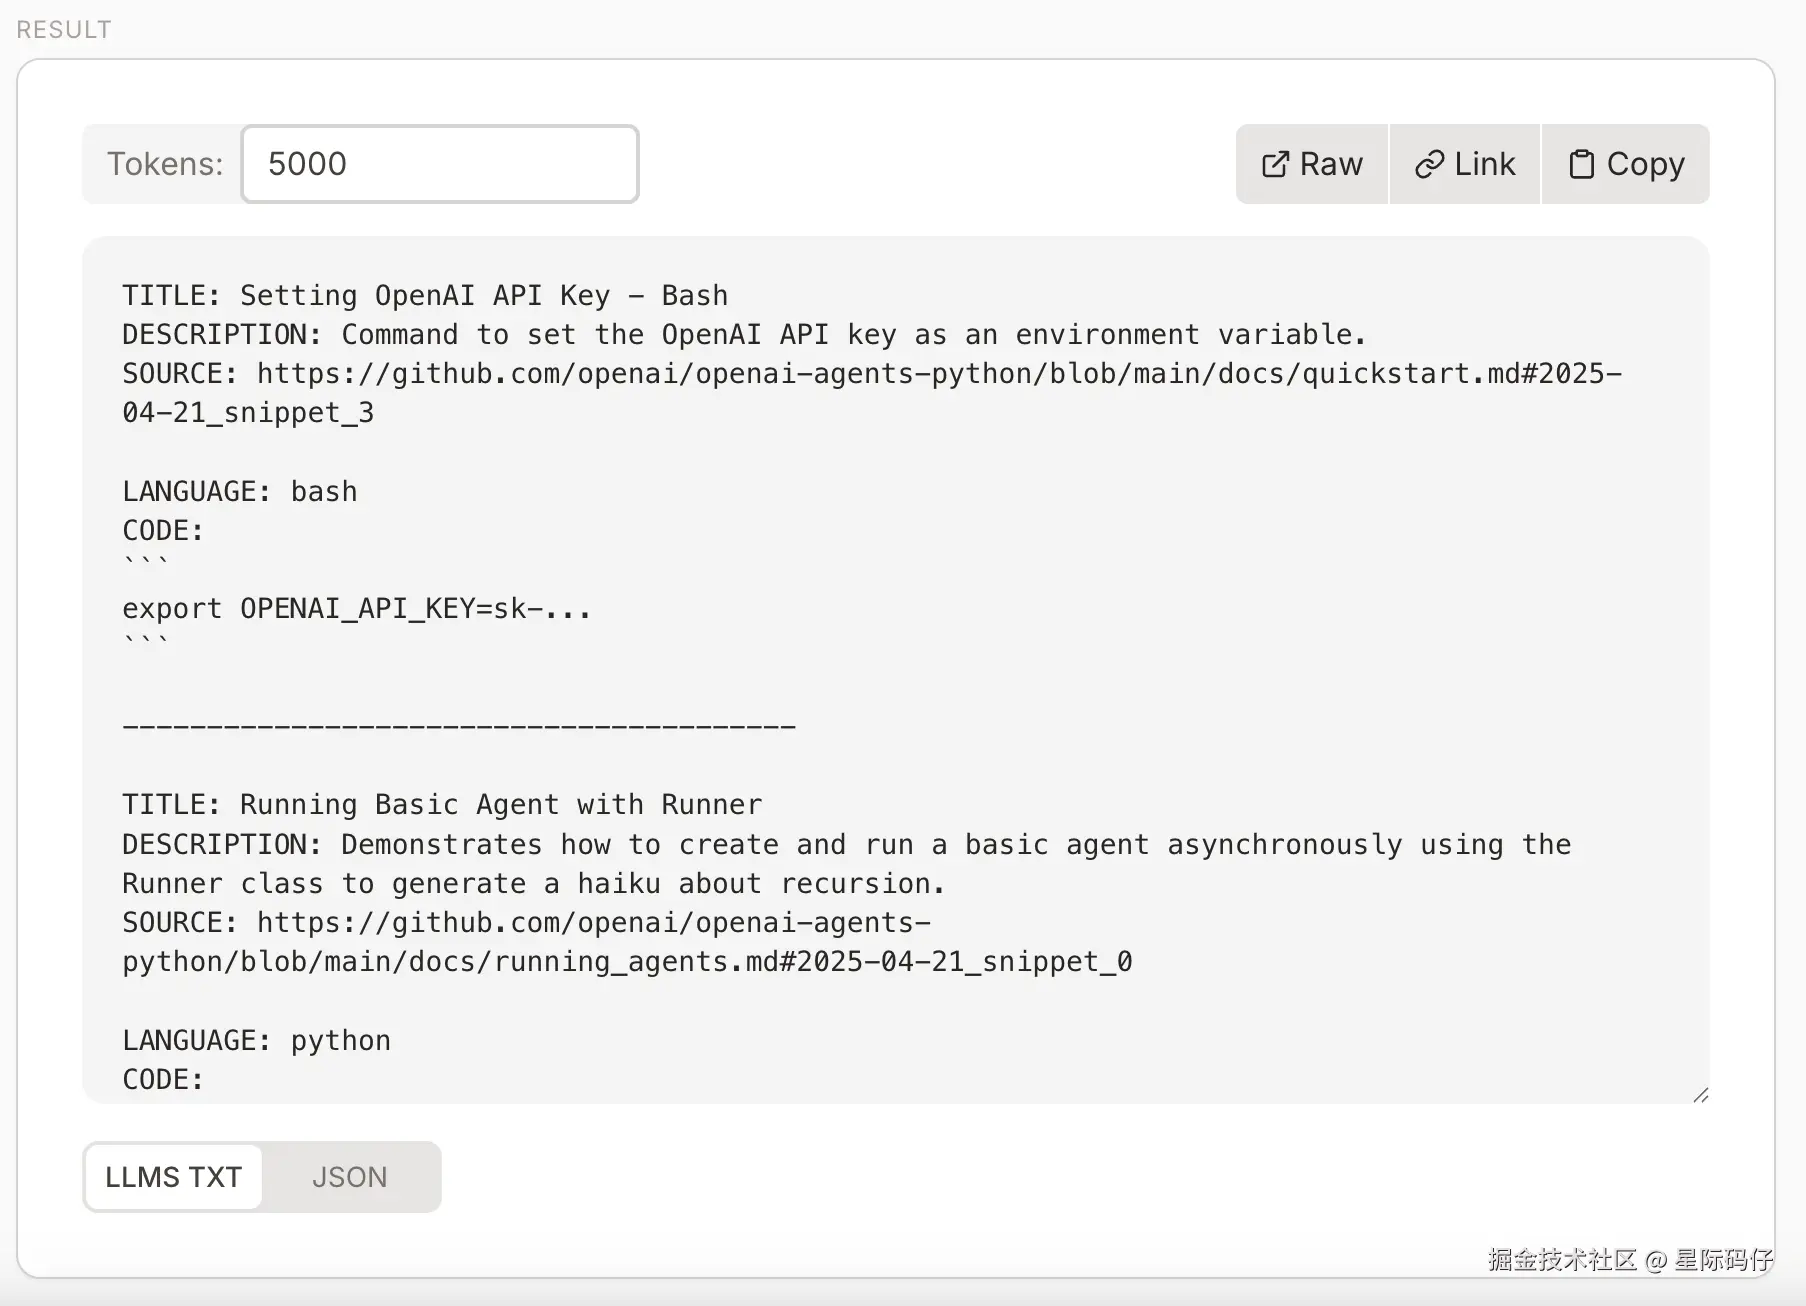Open the Raw output view
This screenshot has height=1306, width=1806.
[x=1312, y=165]
